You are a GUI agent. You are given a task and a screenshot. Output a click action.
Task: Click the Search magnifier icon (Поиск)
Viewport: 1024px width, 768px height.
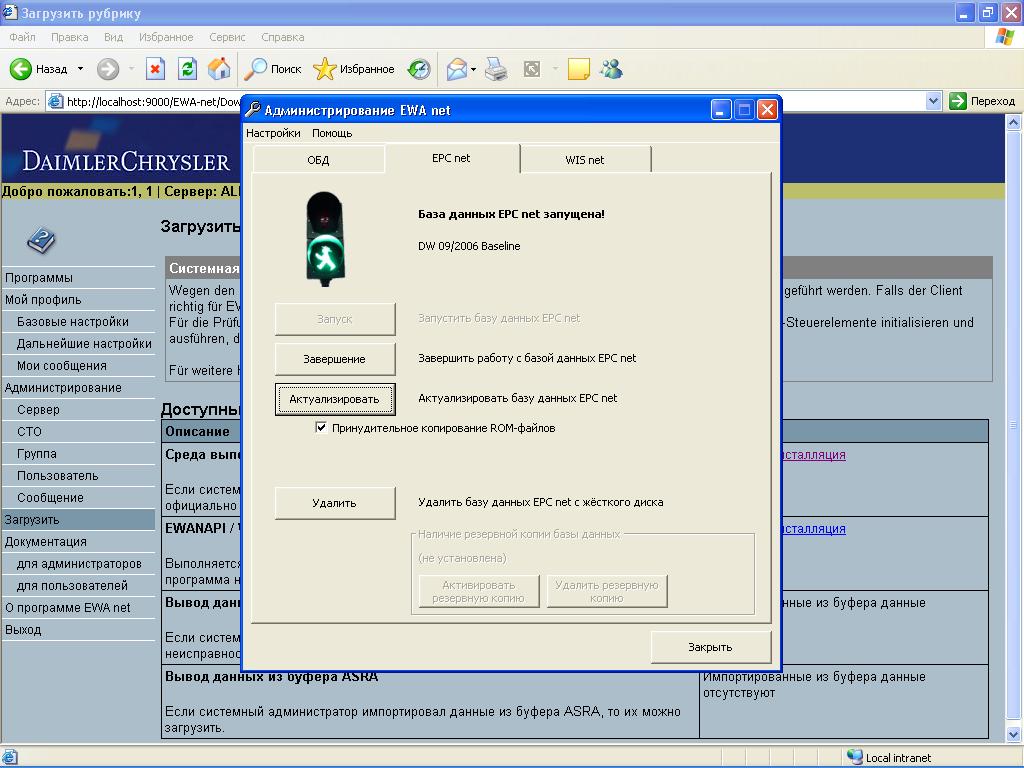(x=255, y=69)
